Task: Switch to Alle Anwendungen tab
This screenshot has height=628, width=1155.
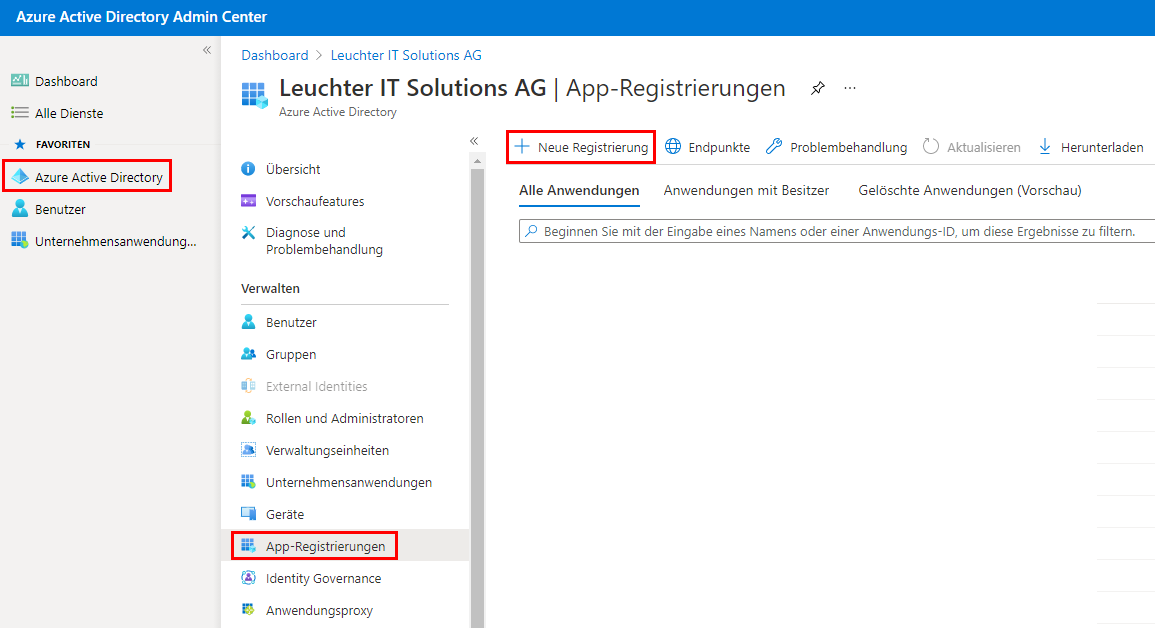Action: click(x=579, y=190)
